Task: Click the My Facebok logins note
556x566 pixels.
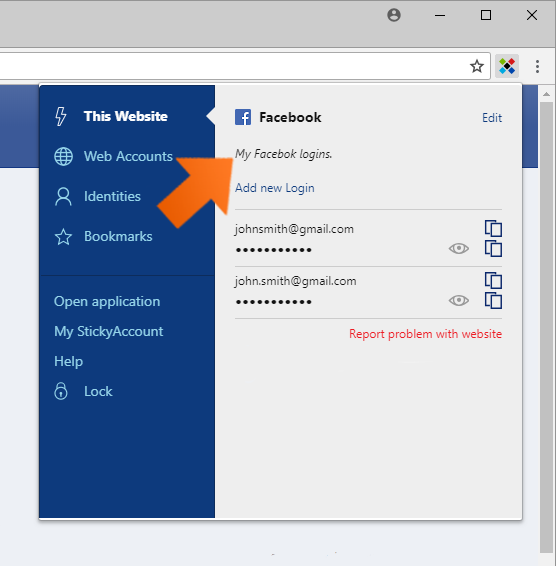Action: click(x=284, y=154)
